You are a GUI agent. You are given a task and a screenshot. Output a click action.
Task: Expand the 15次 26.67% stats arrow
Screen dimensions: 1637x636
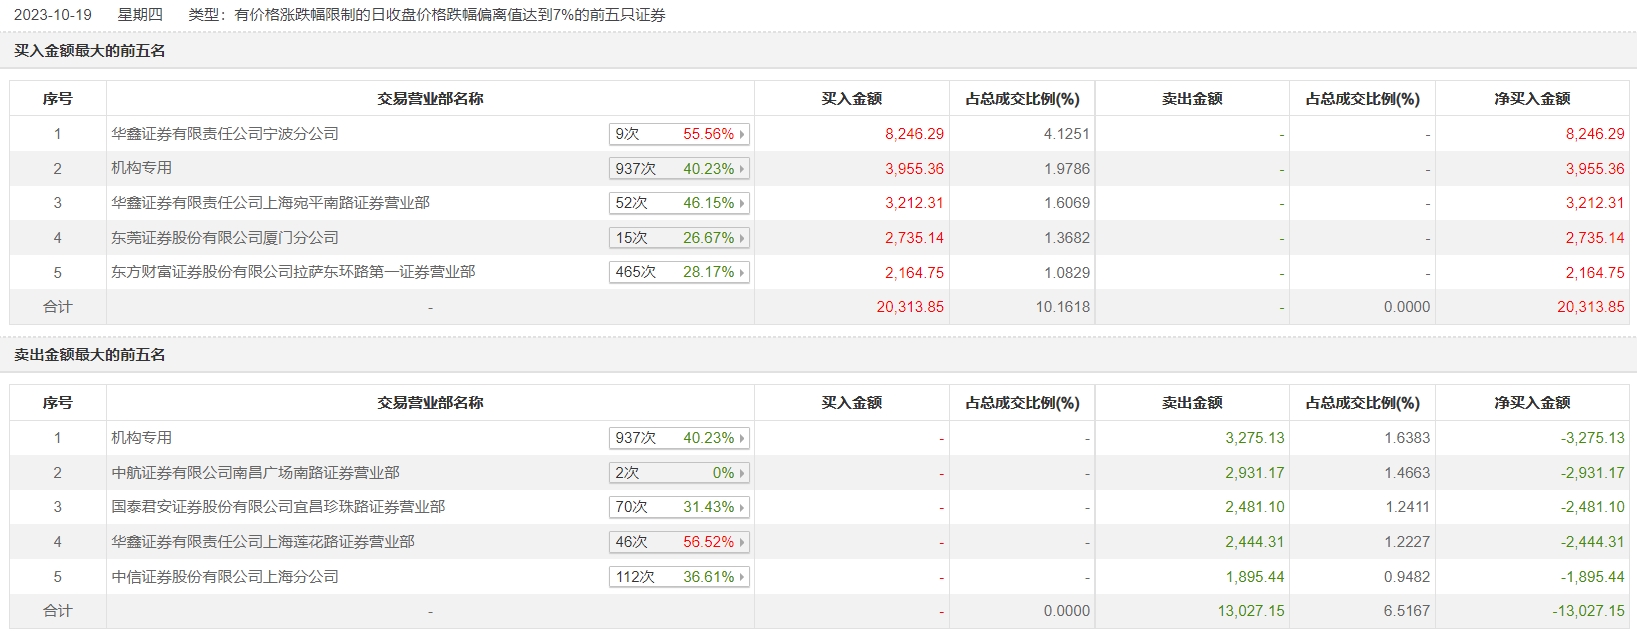742,238
